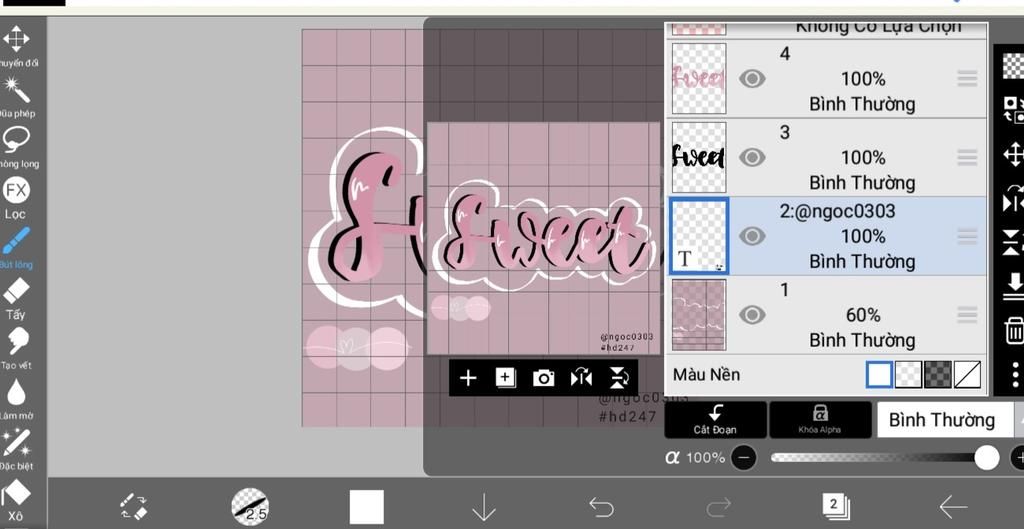Select the text layer 2 thumbnail
The width and height of the screenshot is (1024, 529).
(x=699, y=236)
